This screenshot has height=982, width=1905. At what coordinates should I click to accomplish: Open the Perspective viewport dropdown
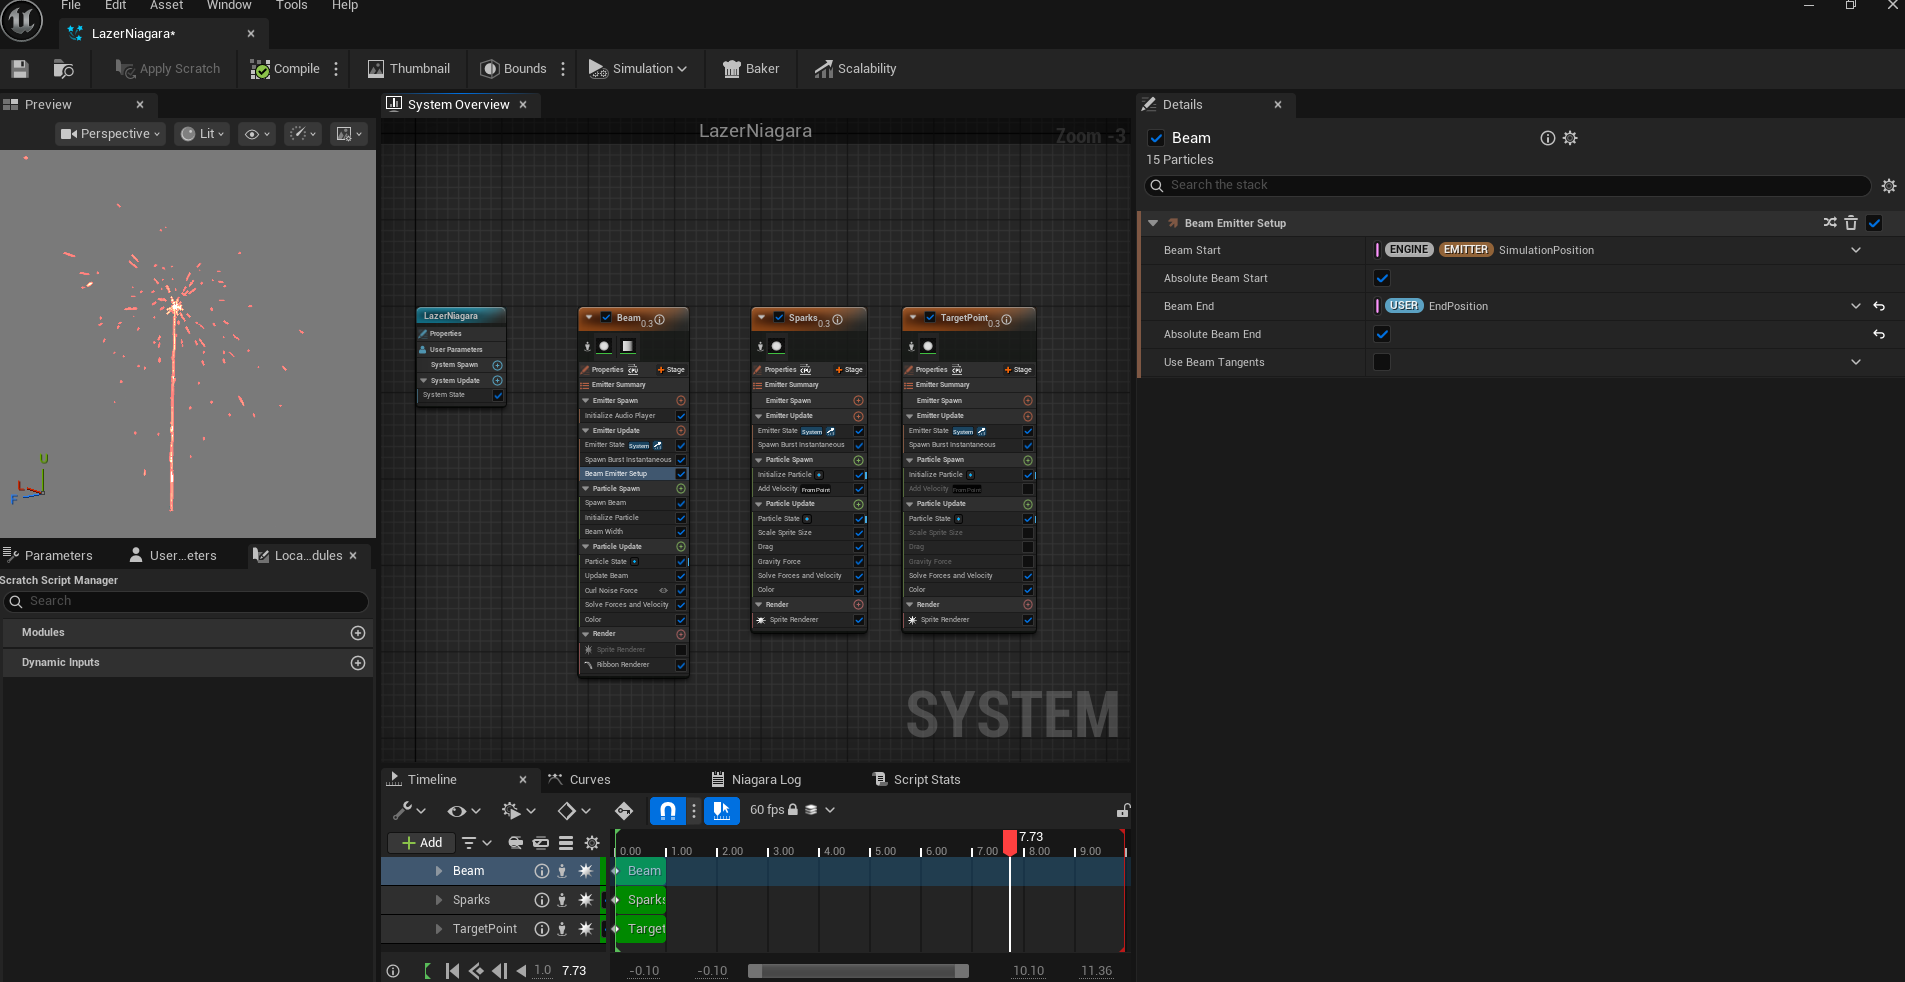(110, 134)
